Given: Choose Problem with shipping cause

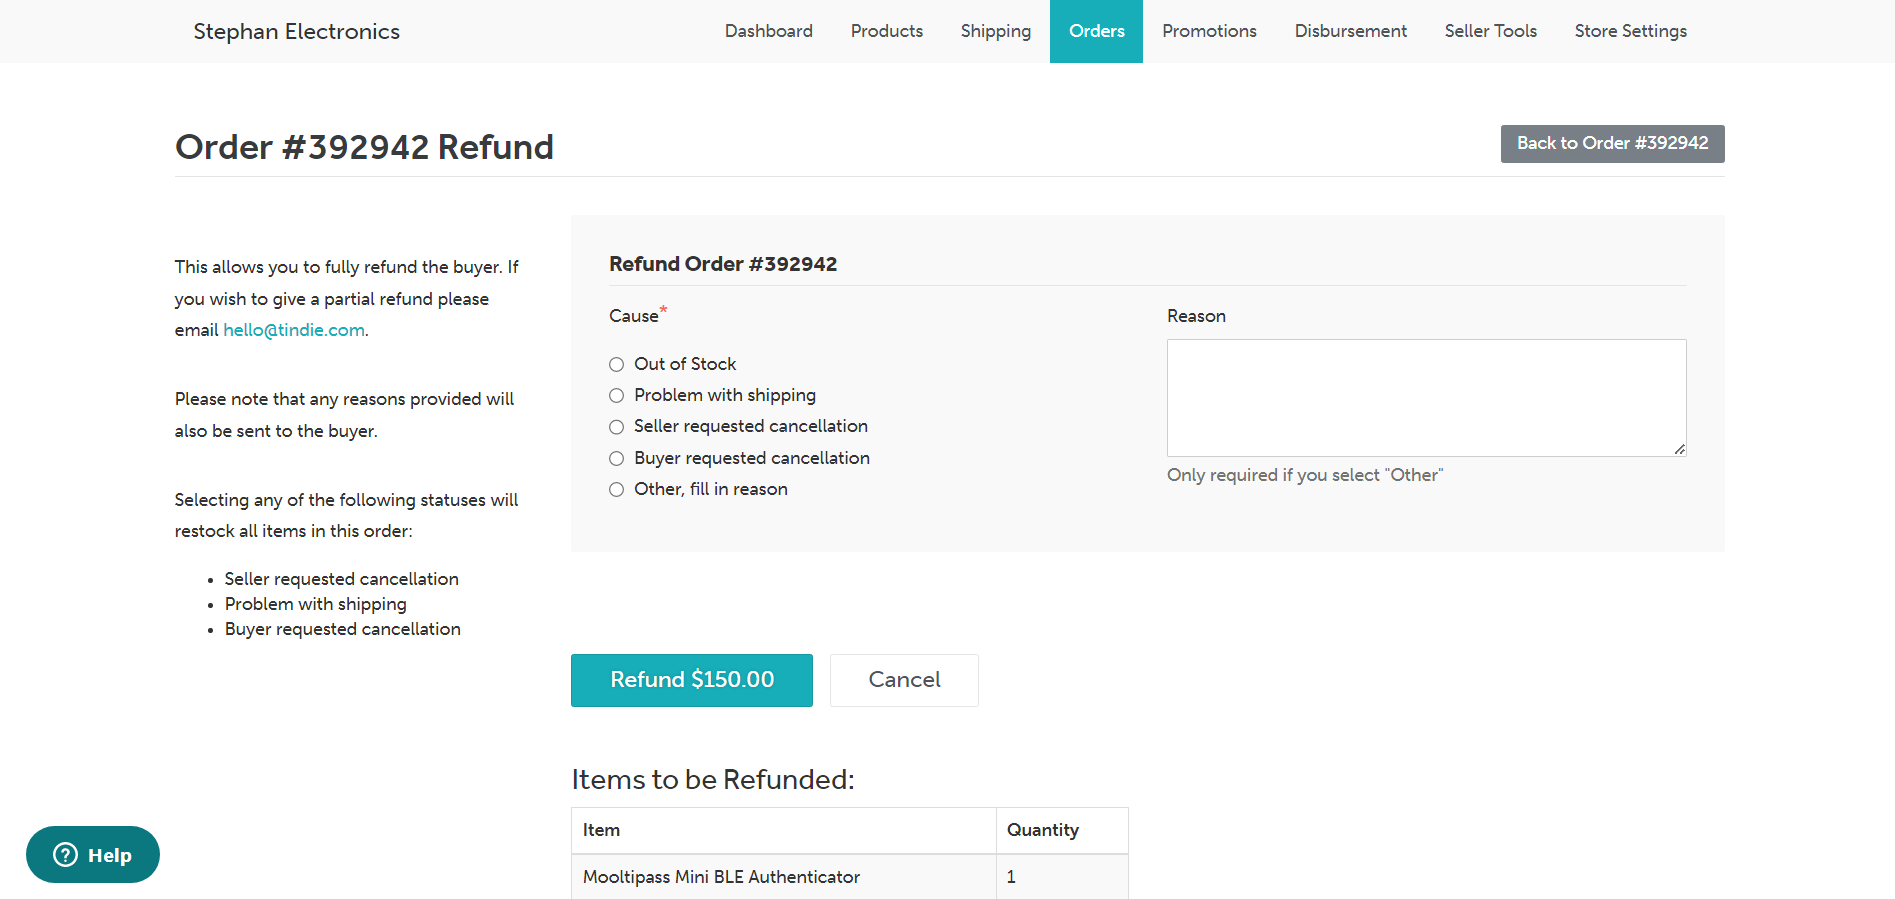Looking at the screenshot, I should 617,396.
